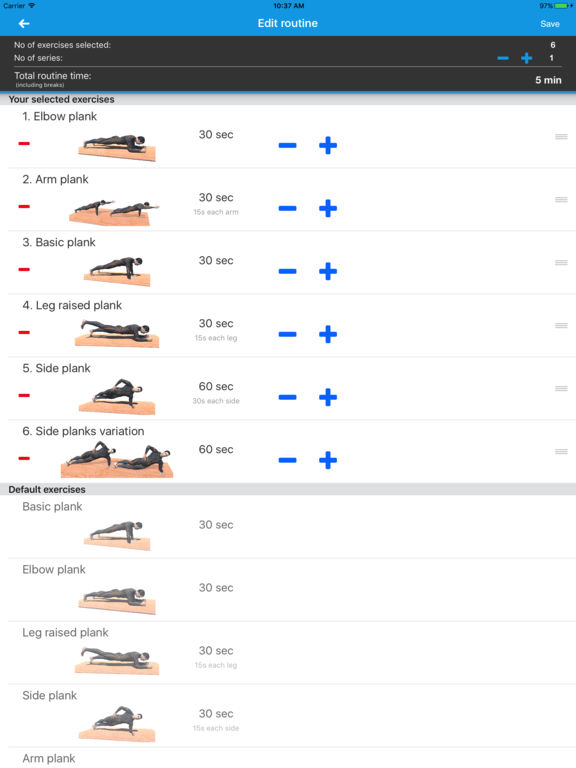Image resolution: width=576 pixels, height=768 pixels.
Task: Add time to Elbow plank
Action: (328, 145)
